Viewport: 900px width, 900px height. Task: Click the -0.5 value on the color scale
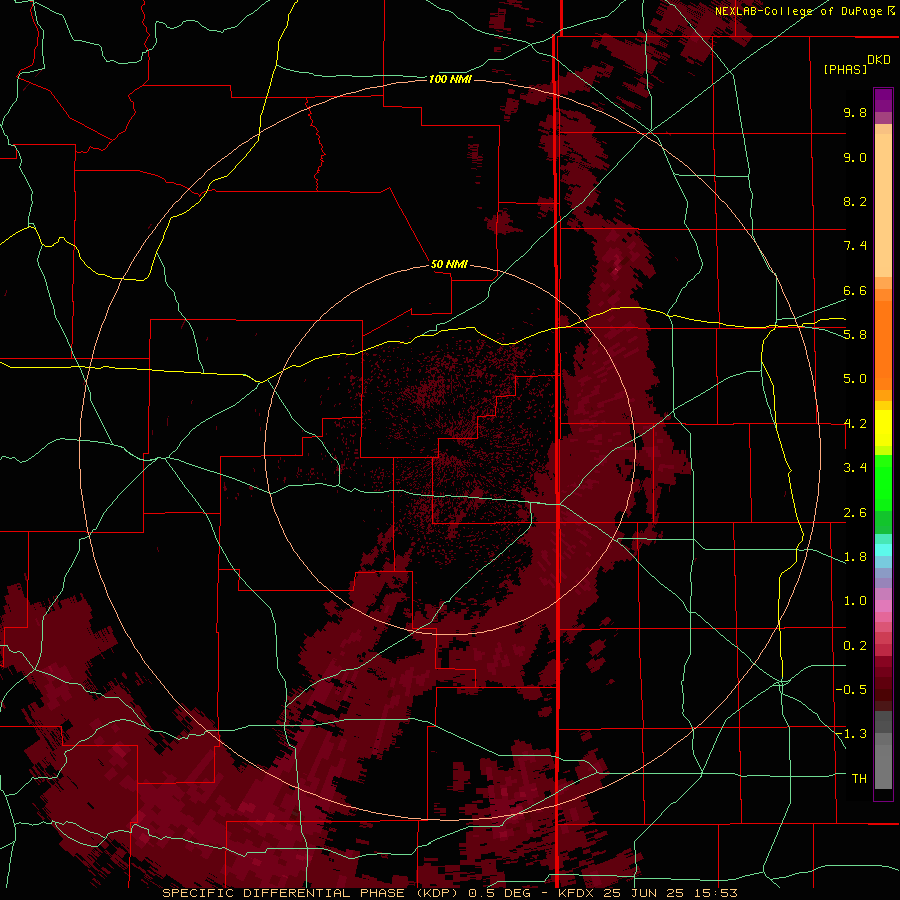pyautogui.click(x=851, y=690)
